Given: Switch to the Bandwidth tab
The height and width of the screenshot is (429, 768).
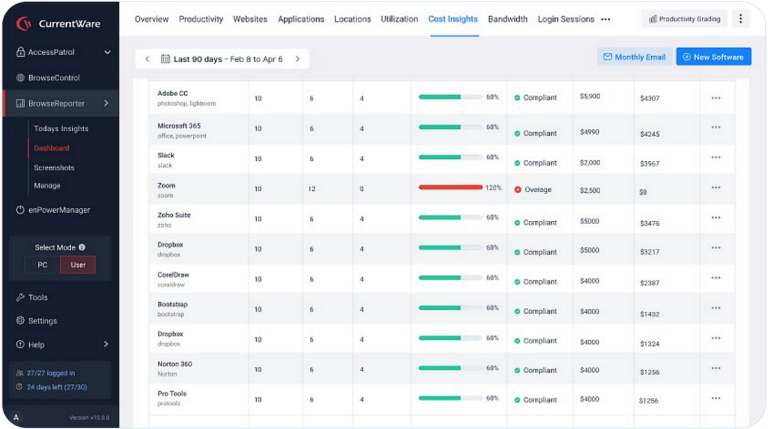Looking at the screenshot, I should tap(508, 19).
